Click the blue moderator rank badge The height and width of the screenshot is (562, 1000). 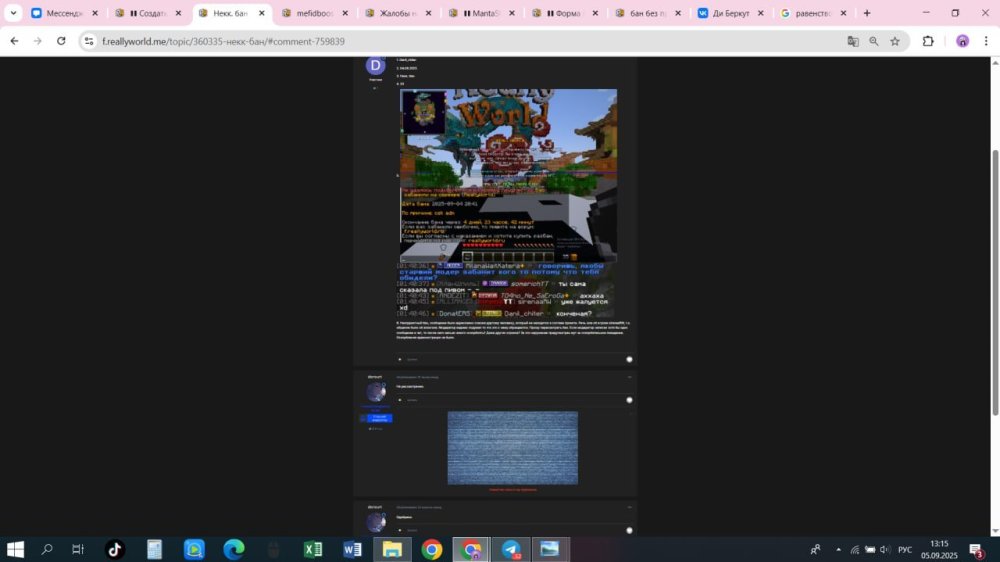[x=376, y=418]
